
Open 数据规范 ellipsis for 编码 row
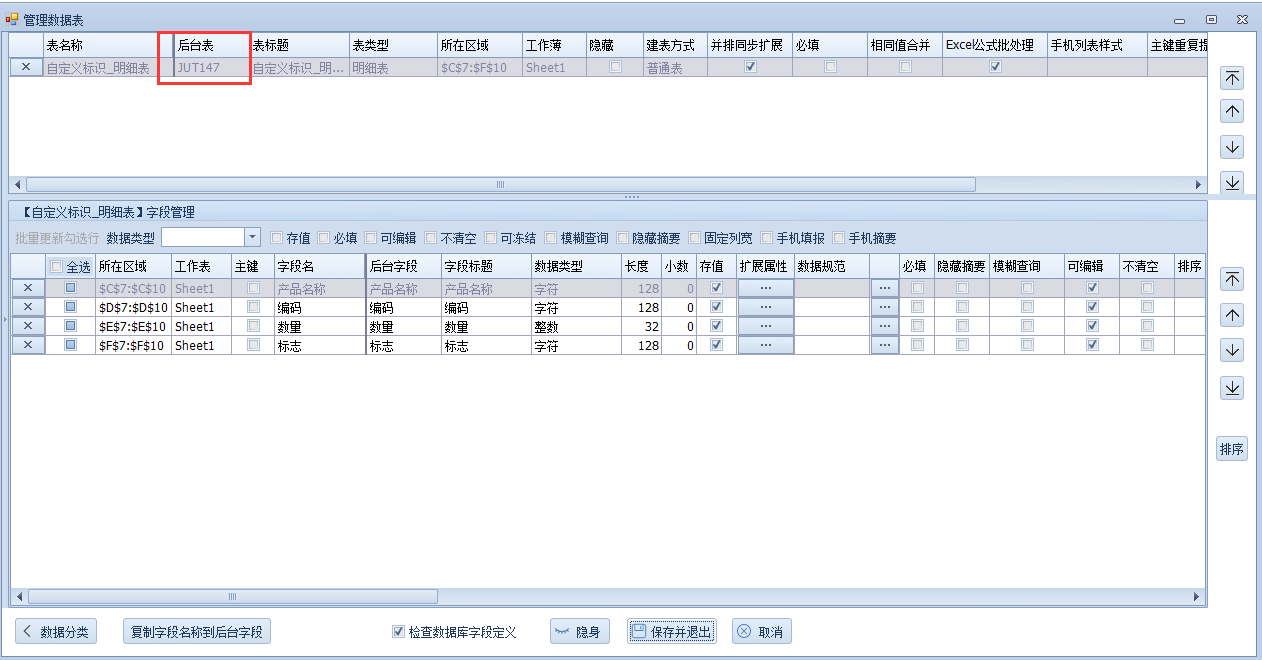[x=884, y=307]
